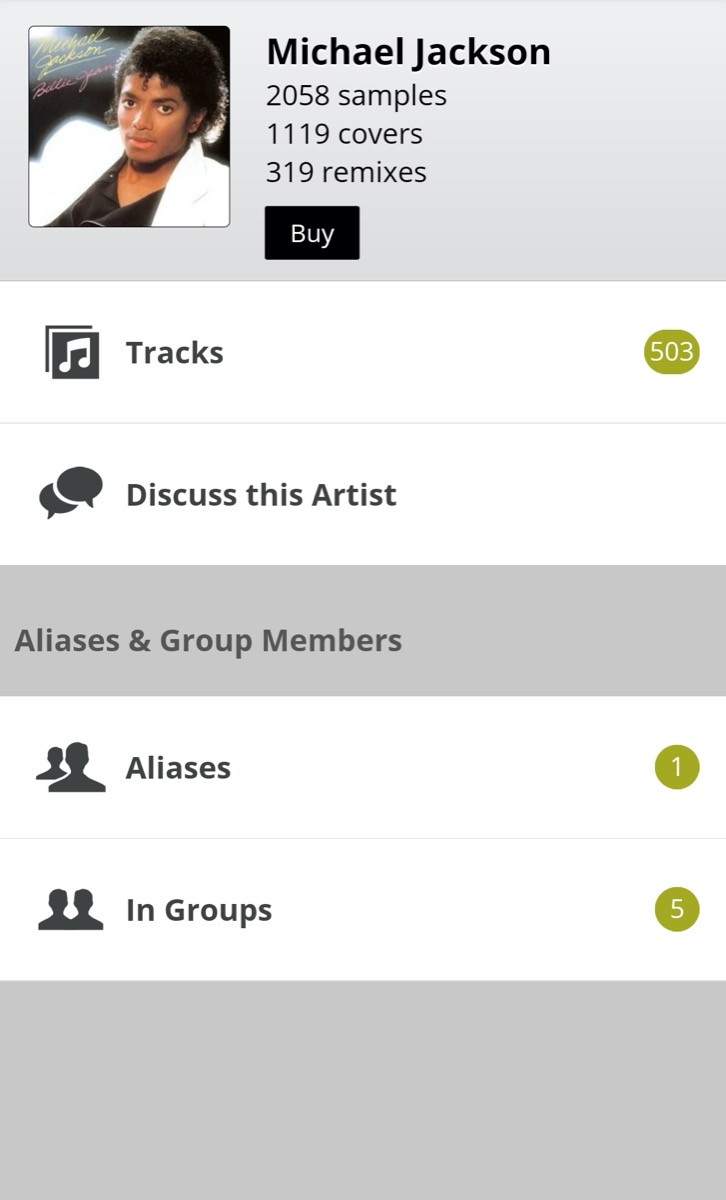Tap the Aliases count badge showing 1
The width and height of the screenshot is (726, 1200).
(x=677, y=768)
